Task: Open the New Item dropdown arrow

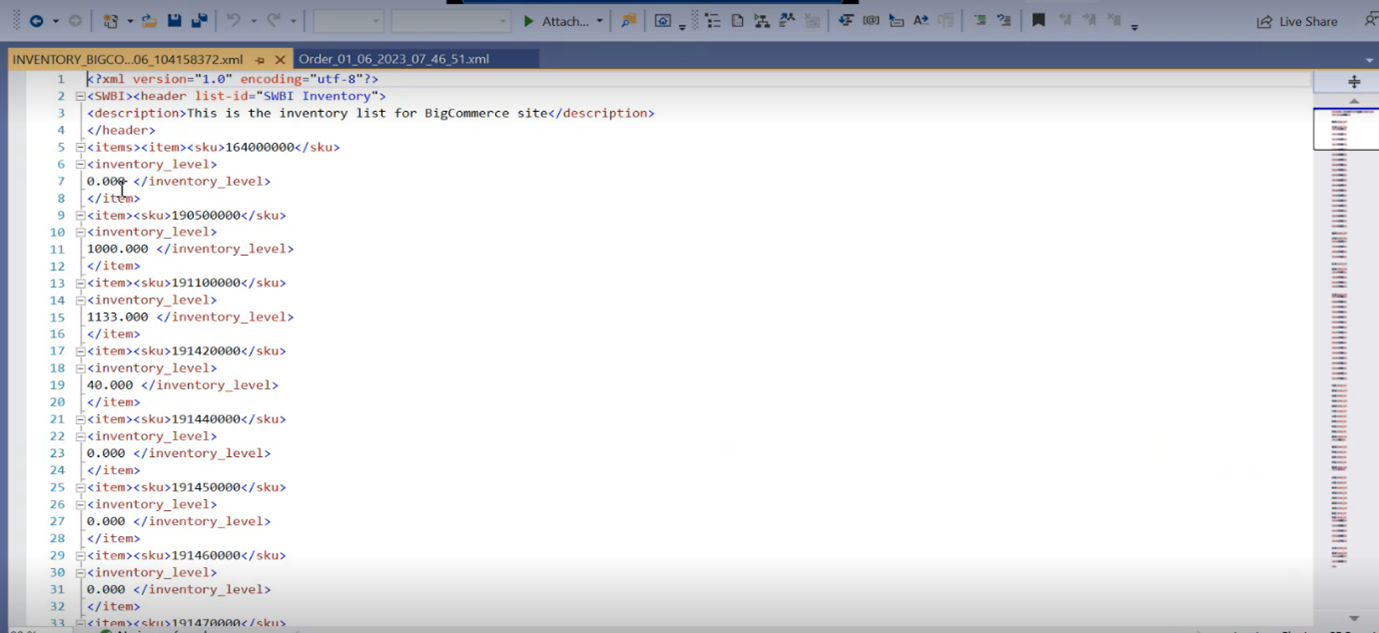Action: click(x=130, y=21)
